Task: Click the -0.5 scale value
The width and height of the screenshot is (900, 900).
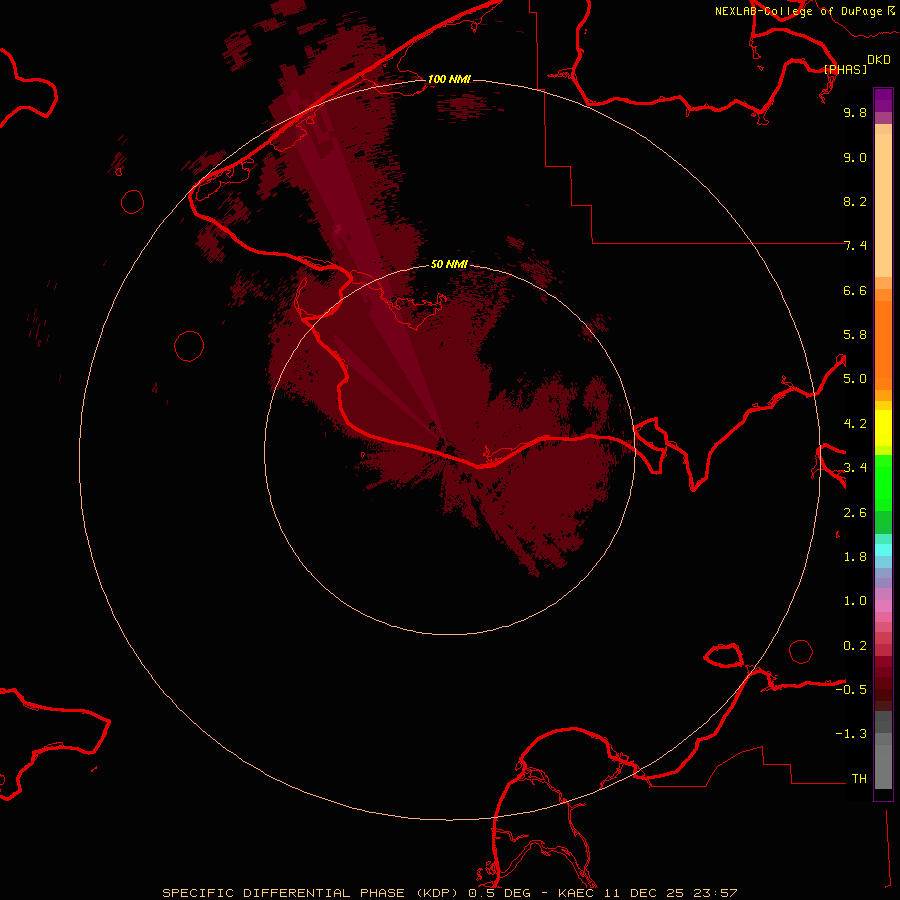Action: point(851,690)
